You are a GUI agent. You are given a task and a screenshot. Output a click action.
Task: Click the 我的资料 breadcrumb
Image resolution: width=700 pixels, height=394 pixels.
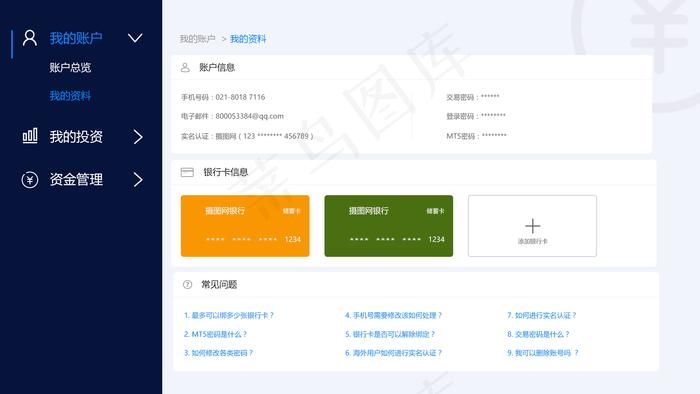(248, 39)
